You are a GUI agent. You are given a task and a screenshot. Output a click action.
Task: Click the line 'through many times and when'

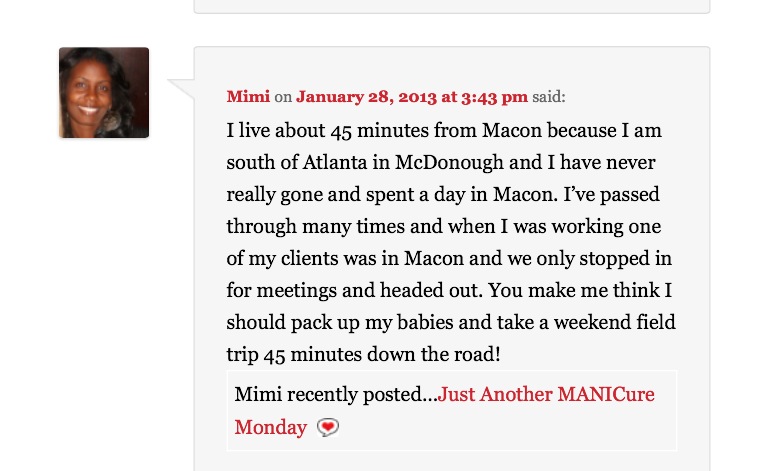(443, 227)
